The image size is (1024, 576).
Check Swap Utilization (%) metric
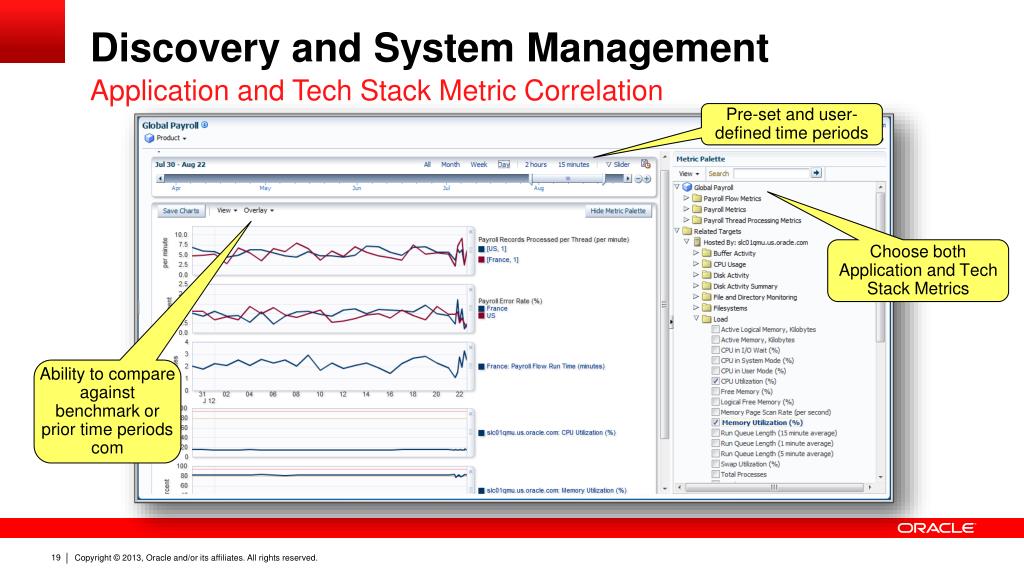tap(716, 464)
